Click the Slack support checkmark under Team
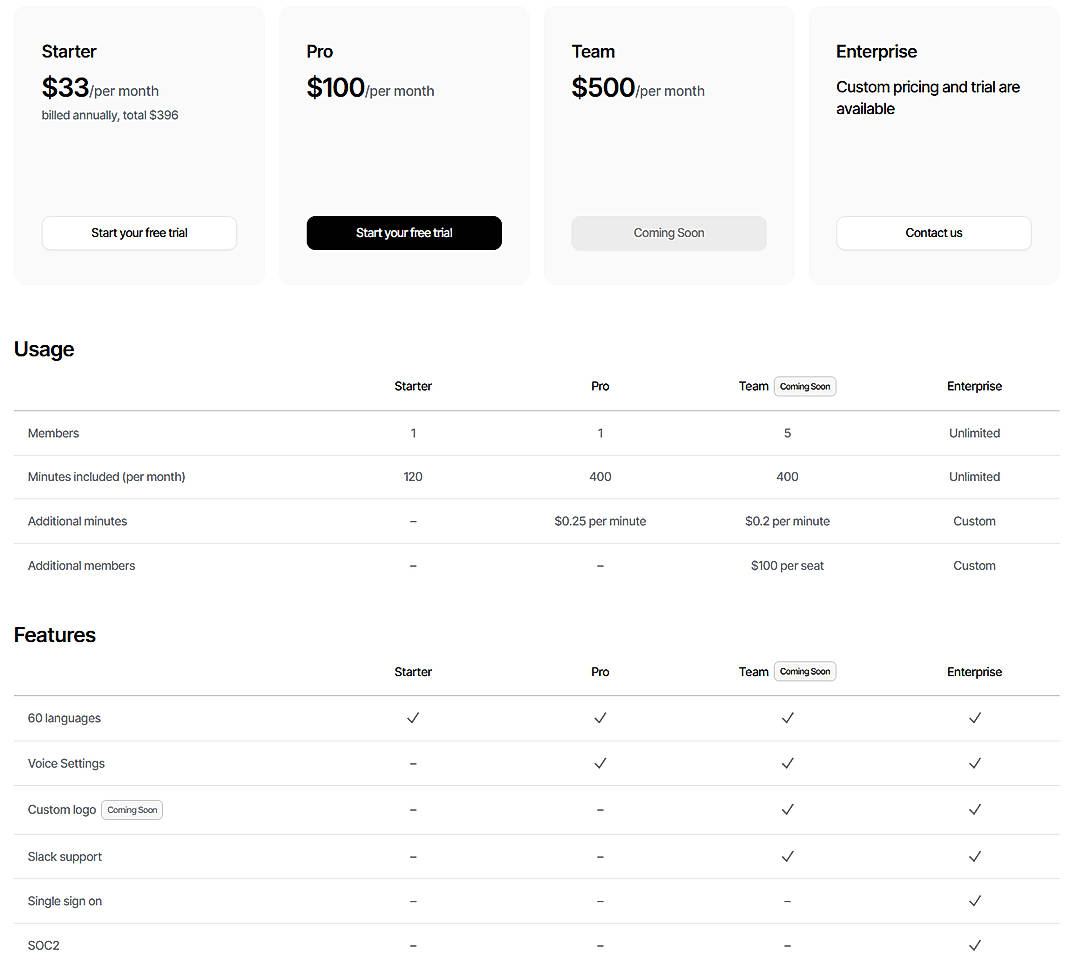 787,856
